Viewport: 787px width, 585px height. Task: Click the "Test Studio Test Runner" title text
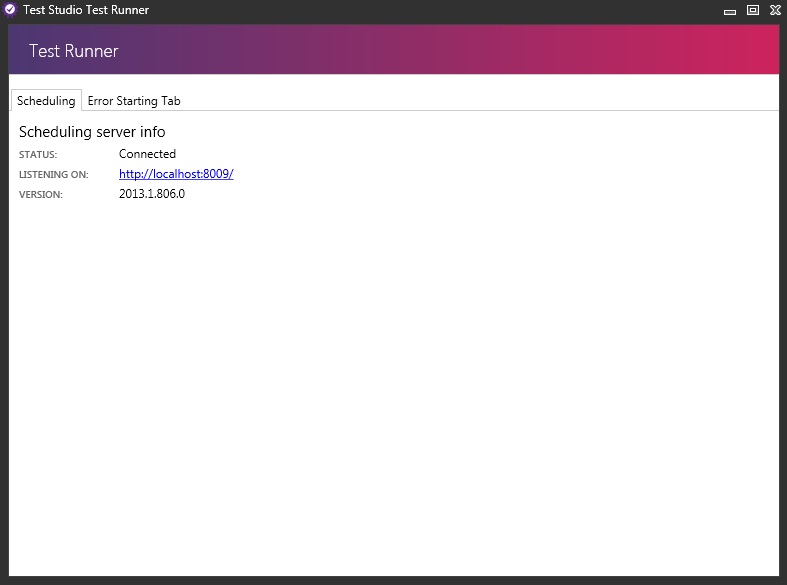(86, 10)
